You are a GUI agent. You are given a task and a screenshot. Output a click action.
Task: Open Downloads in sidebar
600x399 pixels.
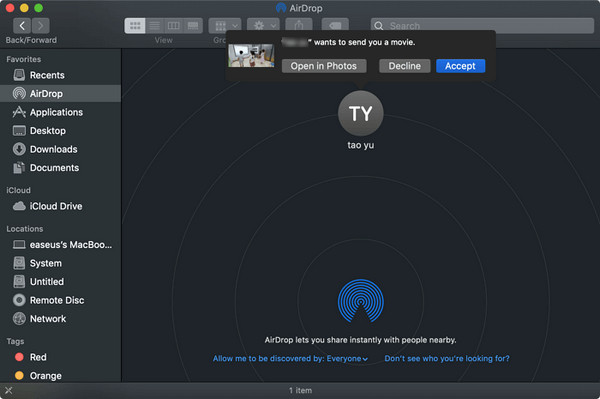click(x=60, y=149)
